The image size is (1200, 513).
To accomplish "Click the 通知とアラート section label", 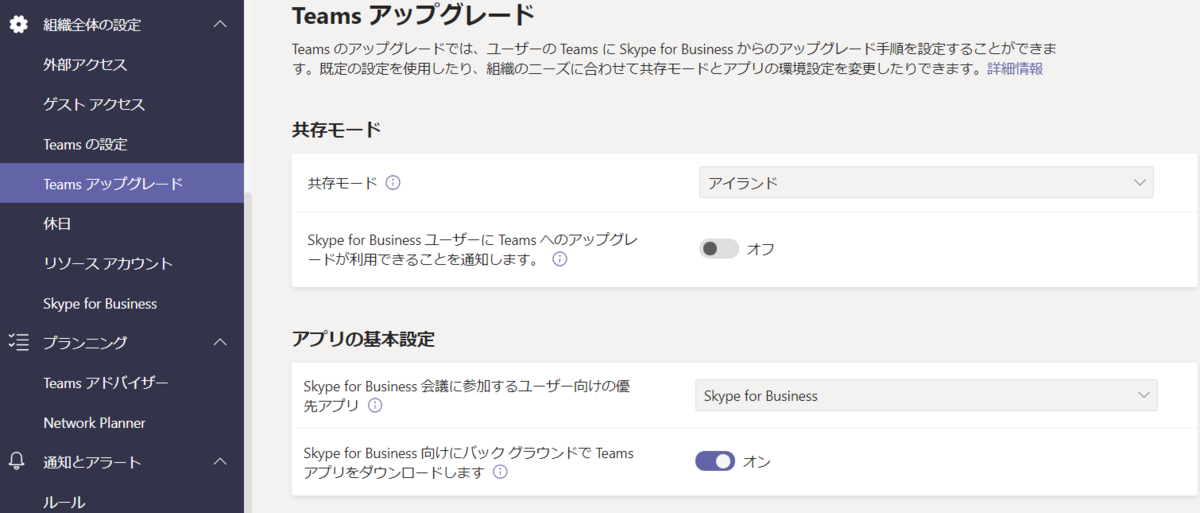I will (92, 461).
